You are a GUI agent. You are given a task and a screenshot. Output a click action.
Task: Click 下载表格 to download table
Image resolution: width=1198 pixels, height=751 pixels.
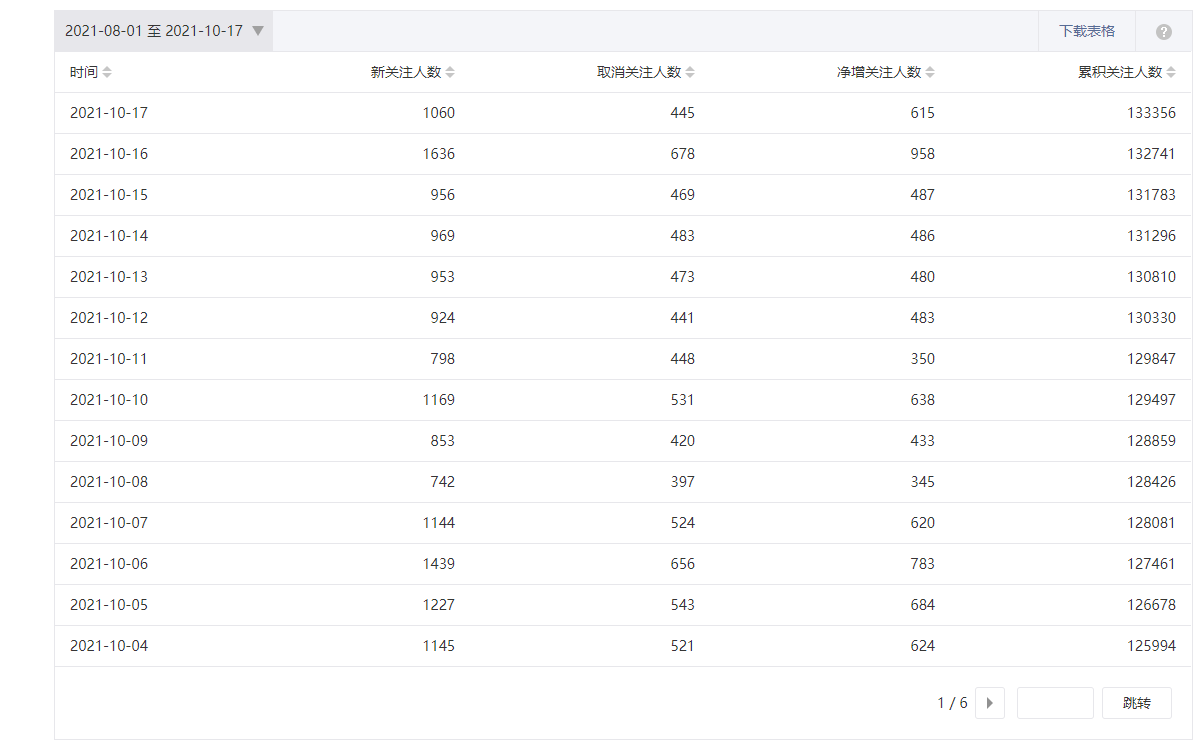[1087, 31]
